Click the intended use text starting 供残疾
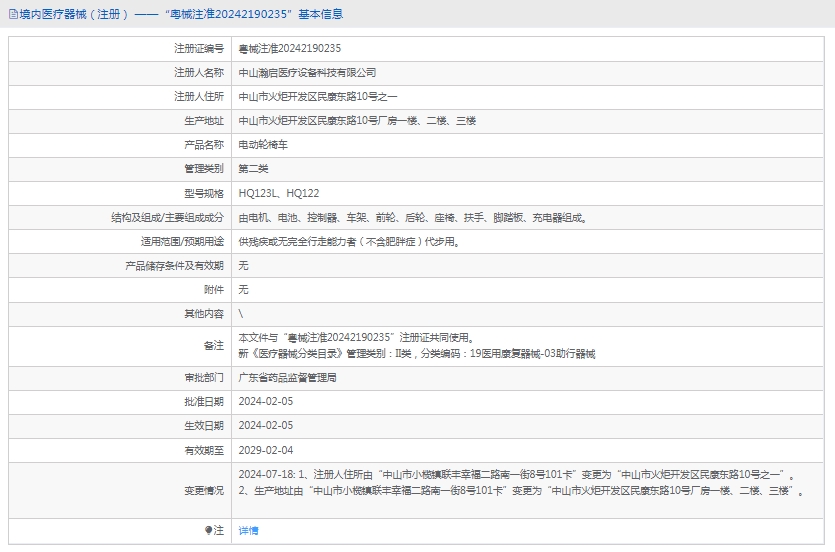The height and width of the screenshot is (552, 835). (x=350, y=241)
